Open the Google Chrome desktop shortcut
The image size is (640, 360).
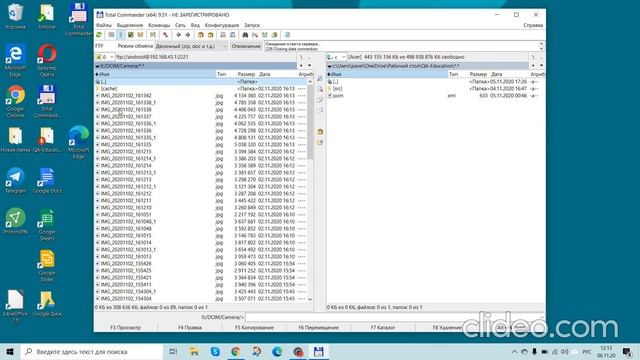pyautogui.click(x=15, y=102)
